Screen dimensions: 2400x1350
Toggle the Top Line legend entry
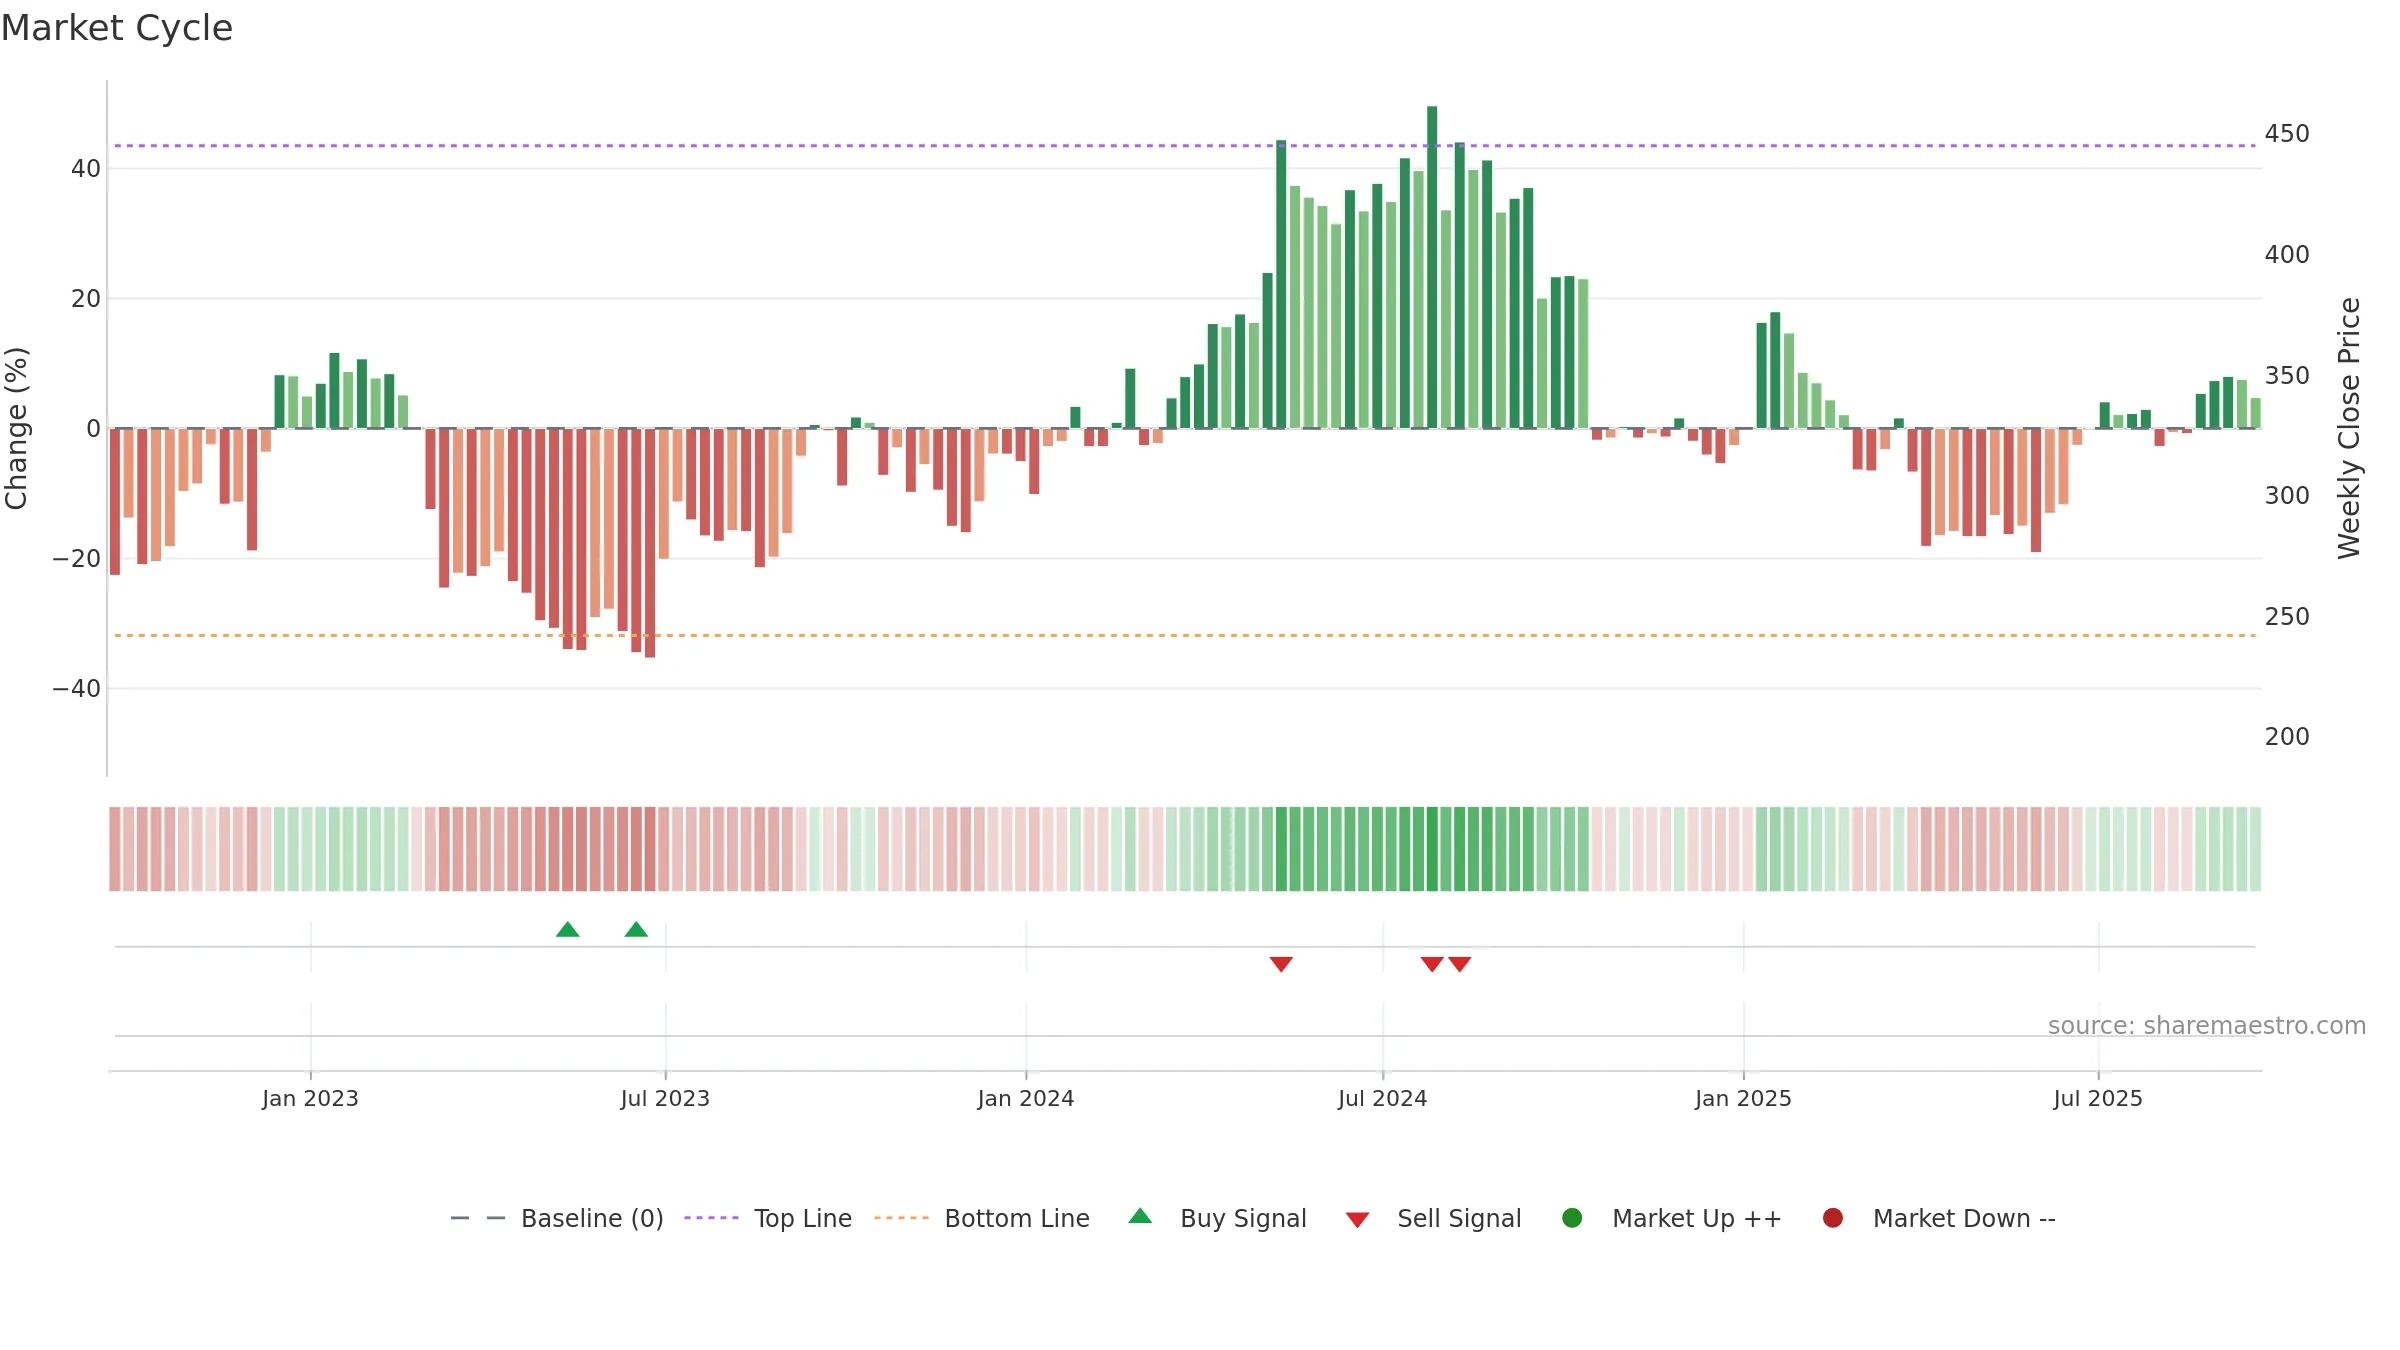point(768,1218)
